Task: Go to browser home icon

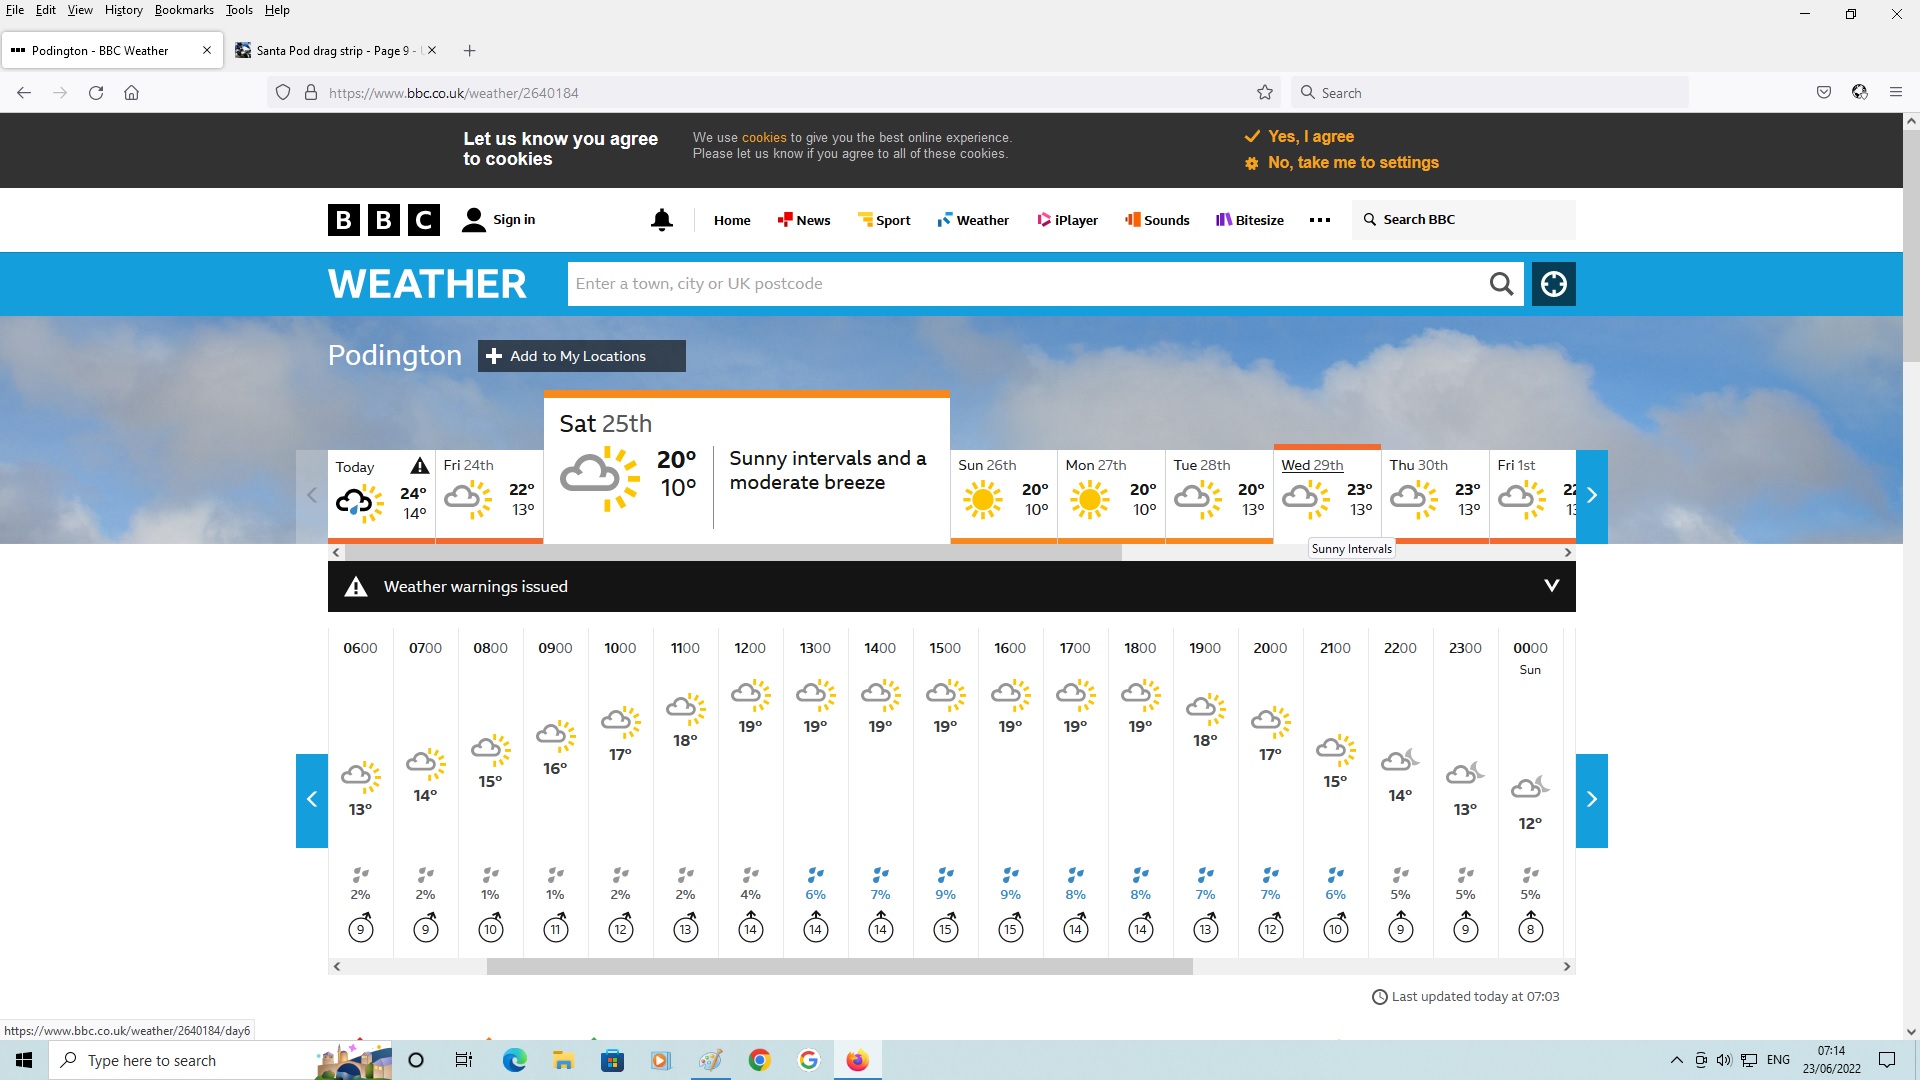Action: point(131,93)
